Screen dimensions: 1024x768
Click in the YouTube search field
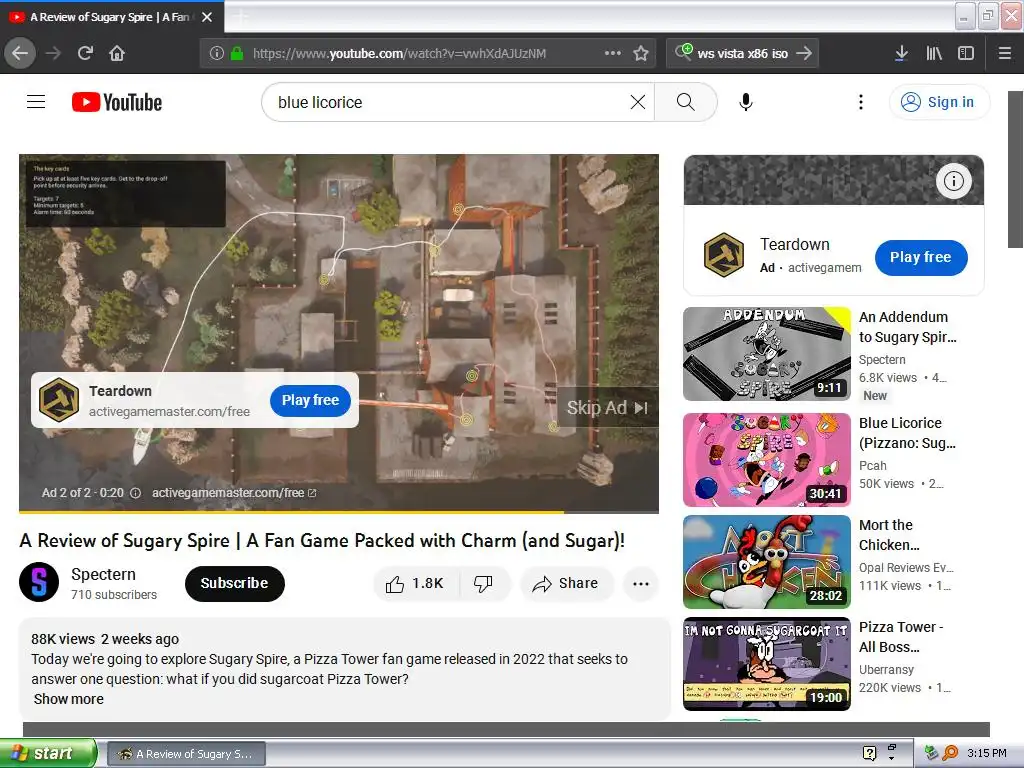(x=451, y=102)
